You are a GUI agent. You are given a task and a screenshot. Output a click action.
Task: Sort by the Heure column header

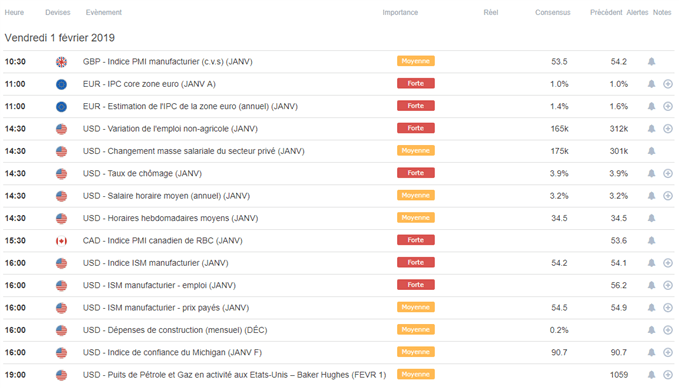(14, 13)
